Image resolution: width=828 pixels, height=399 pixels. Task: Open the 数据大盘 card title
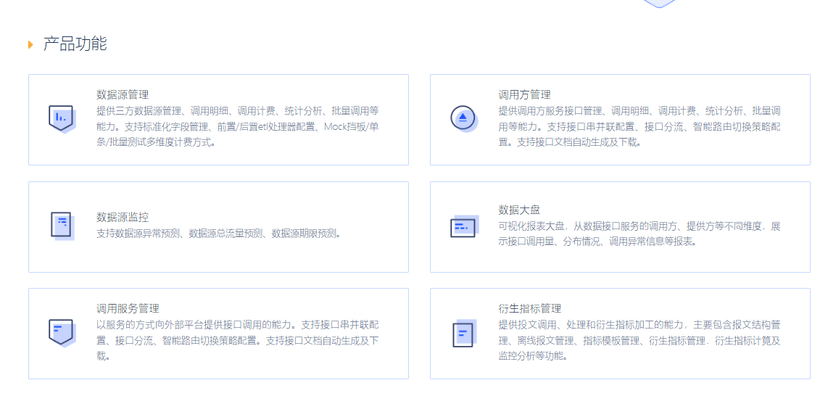coord(519,210)
